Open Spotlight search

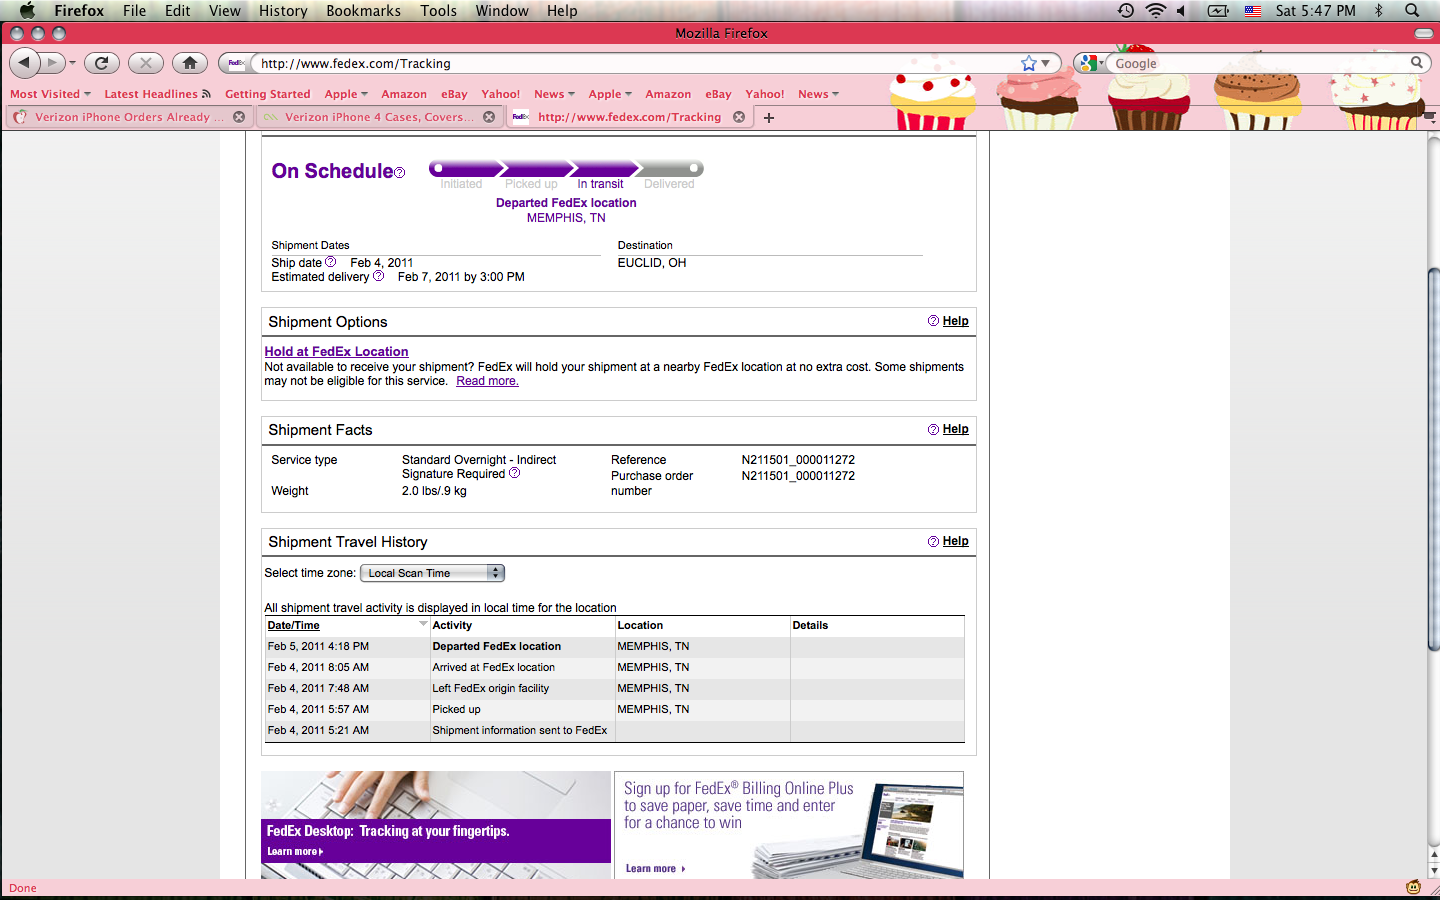pyautogui.click(x=1412, y=10)
